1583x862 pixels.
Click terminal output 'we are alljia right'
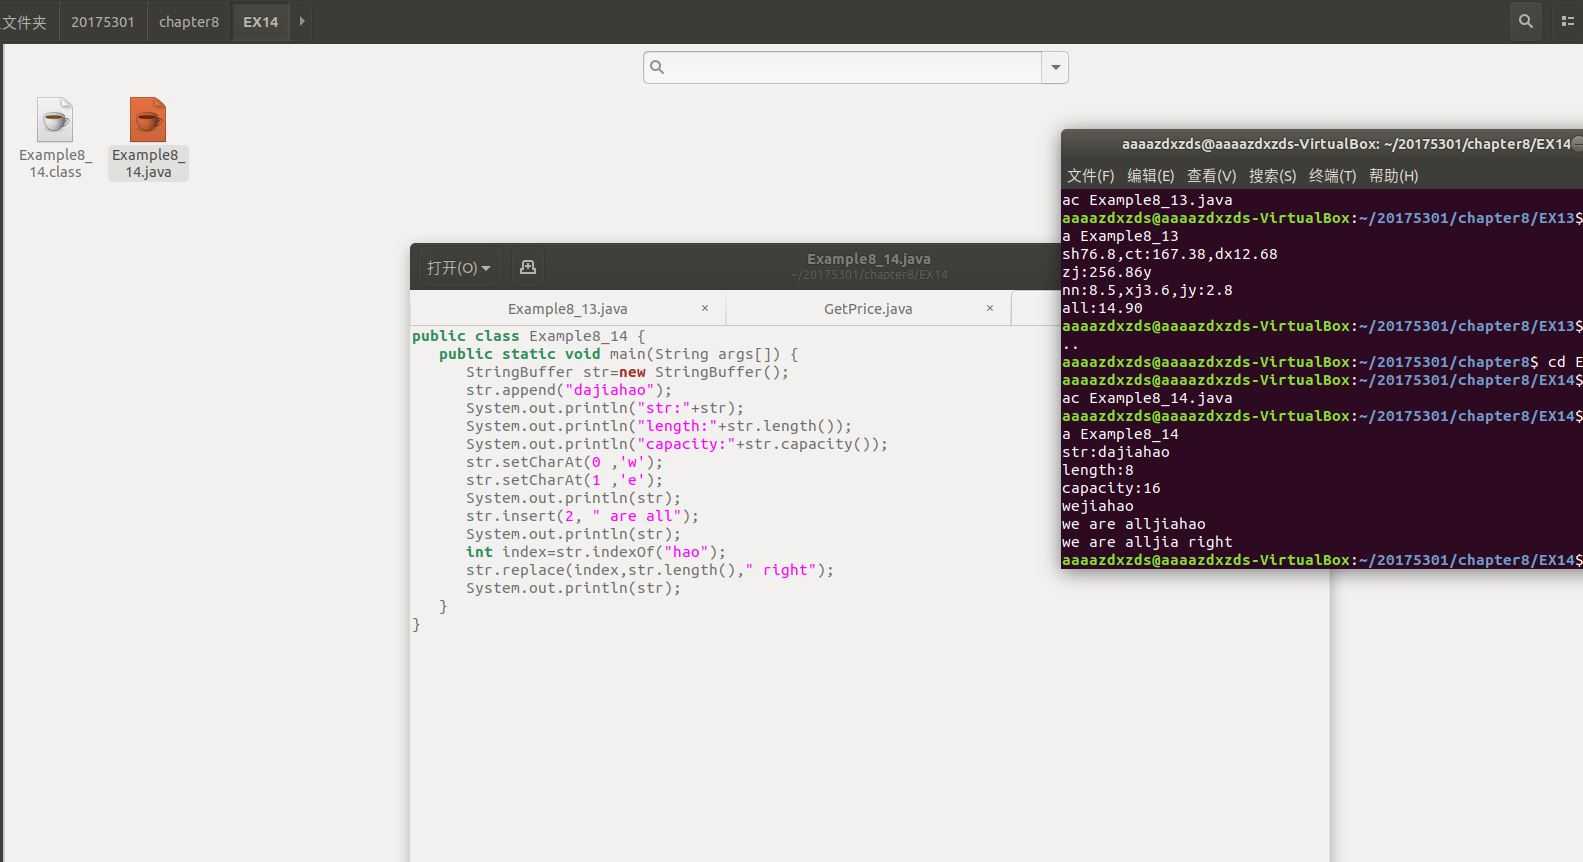[x=1147, y=542]
